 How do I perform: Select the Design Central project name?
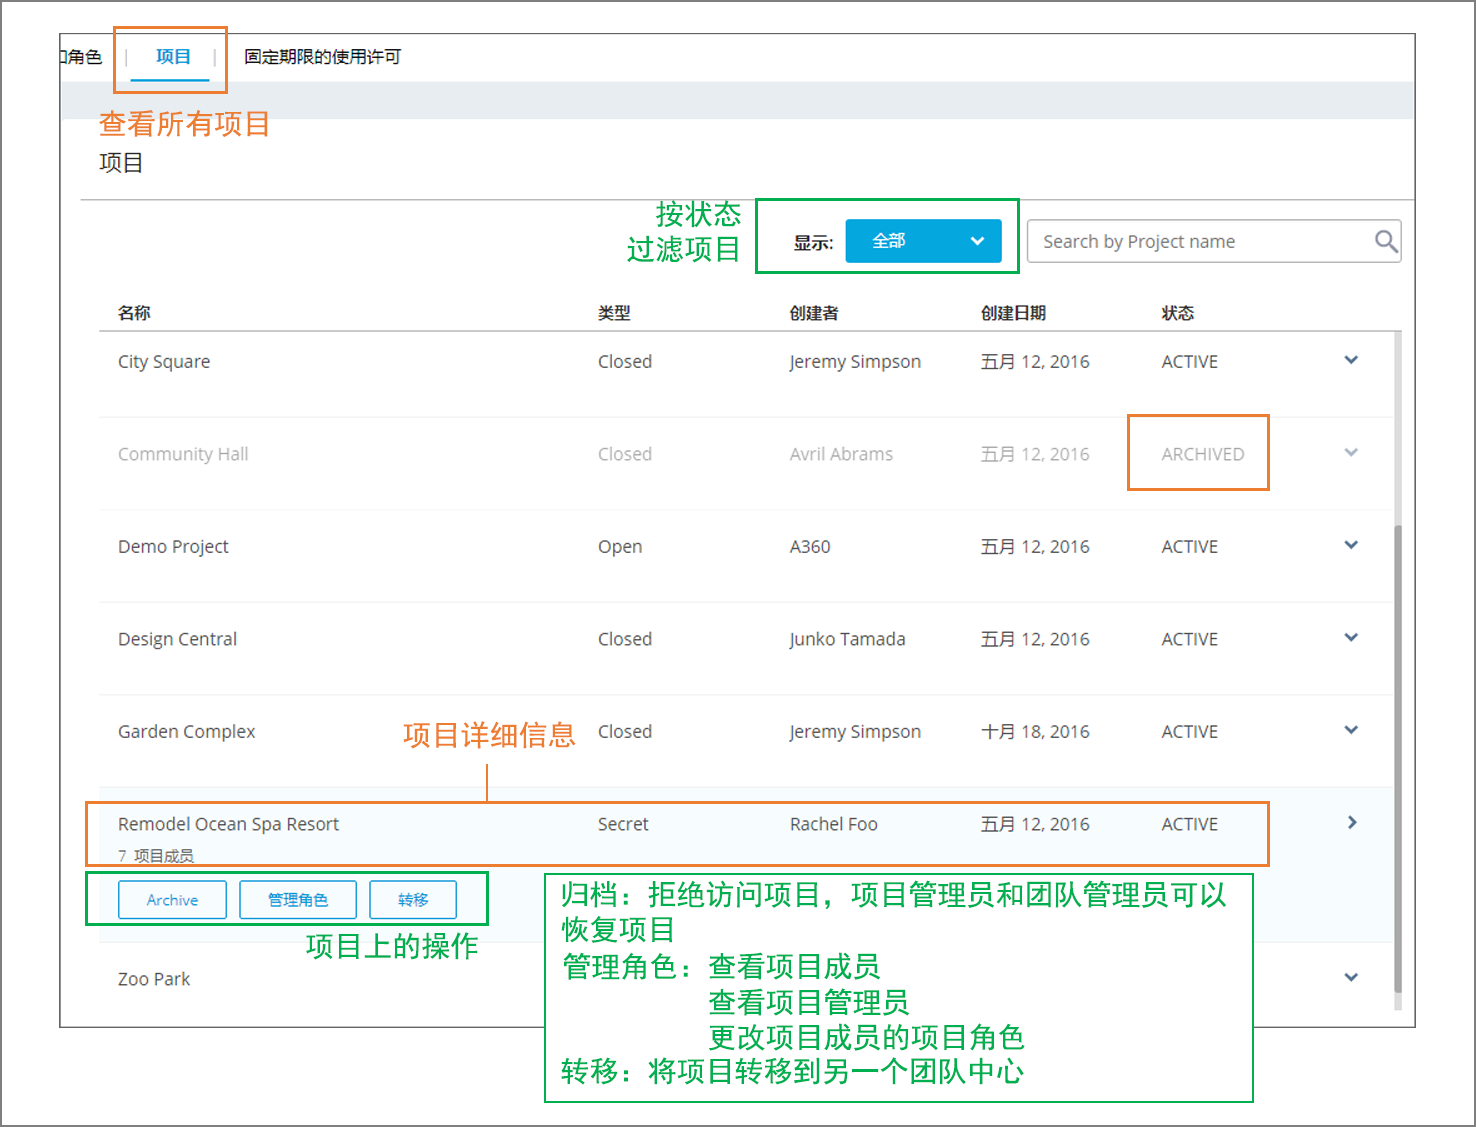click(x=177, y=639)
